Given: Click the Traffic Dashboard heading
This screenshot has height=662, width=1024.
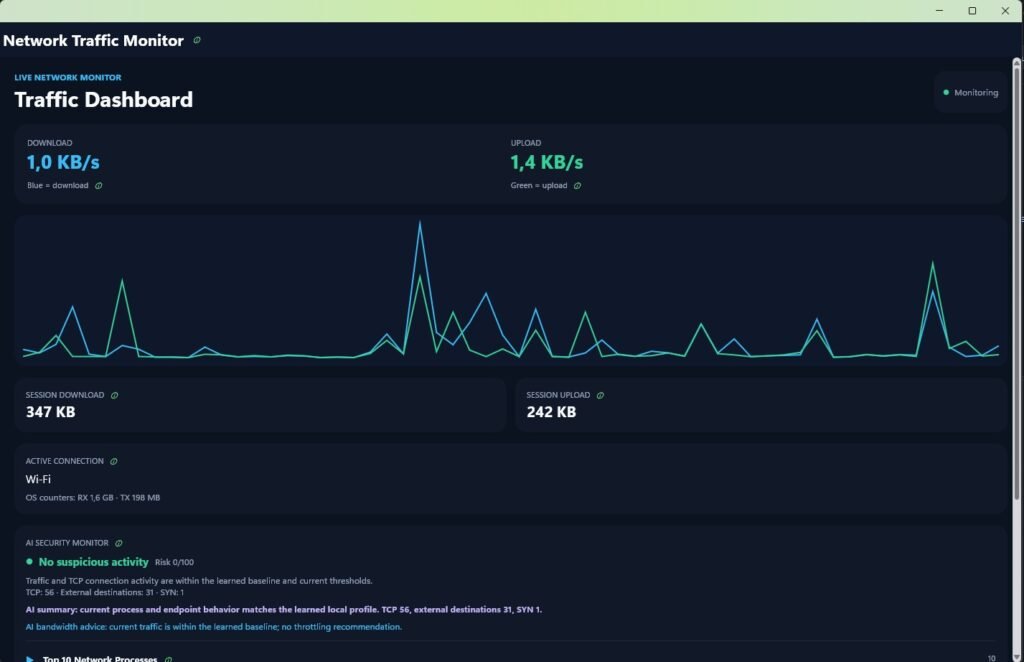Looking at the screenshot, I should 103,100.
